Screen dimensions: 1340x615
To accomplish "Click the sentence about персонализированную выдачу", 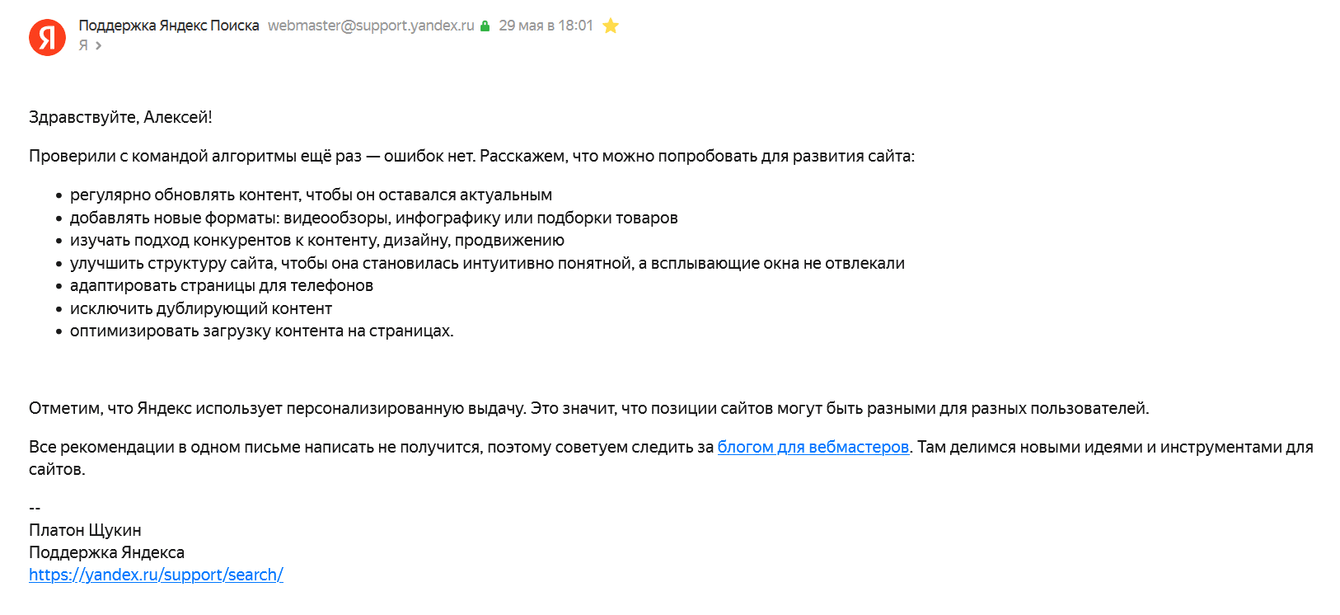I will pos(589,408).
